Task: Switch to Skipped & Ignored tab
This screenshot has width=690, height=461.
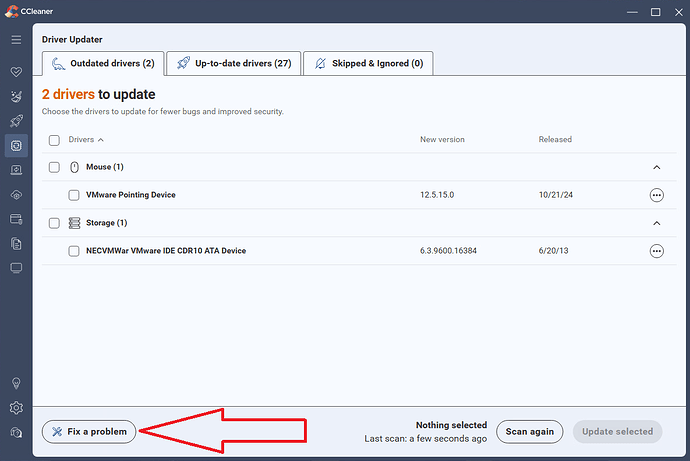Action: coord(368,64)
